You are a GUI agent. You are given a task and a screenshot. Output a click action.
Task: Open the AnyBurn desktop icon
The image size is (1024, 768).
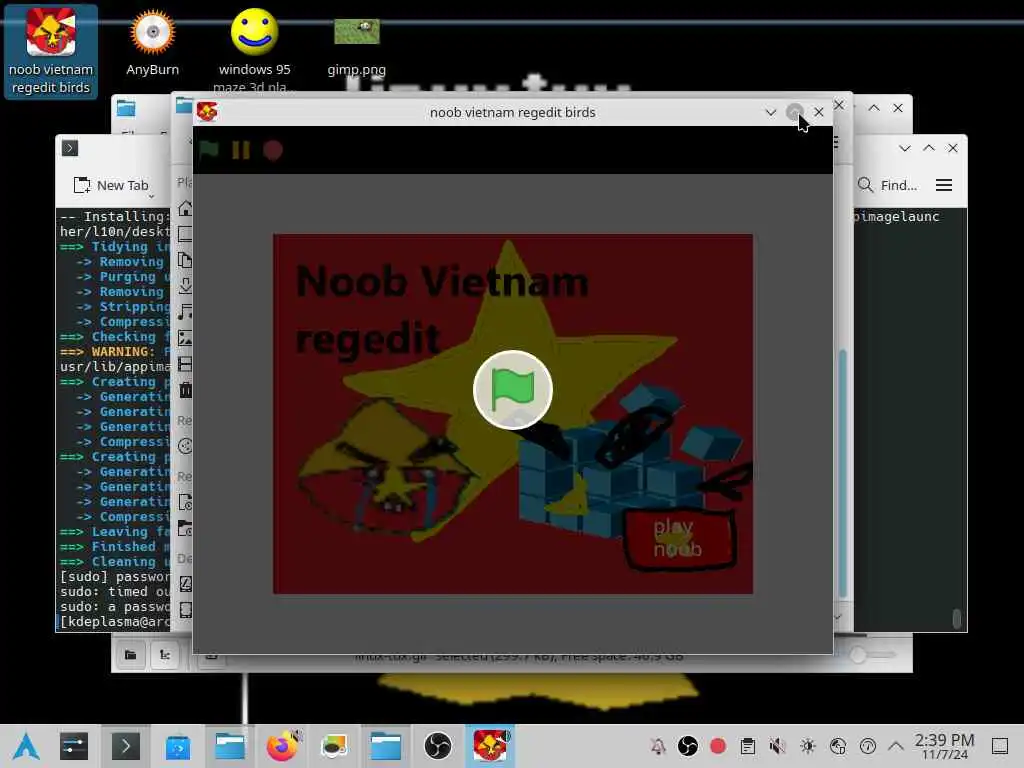[x=152, y=44]
